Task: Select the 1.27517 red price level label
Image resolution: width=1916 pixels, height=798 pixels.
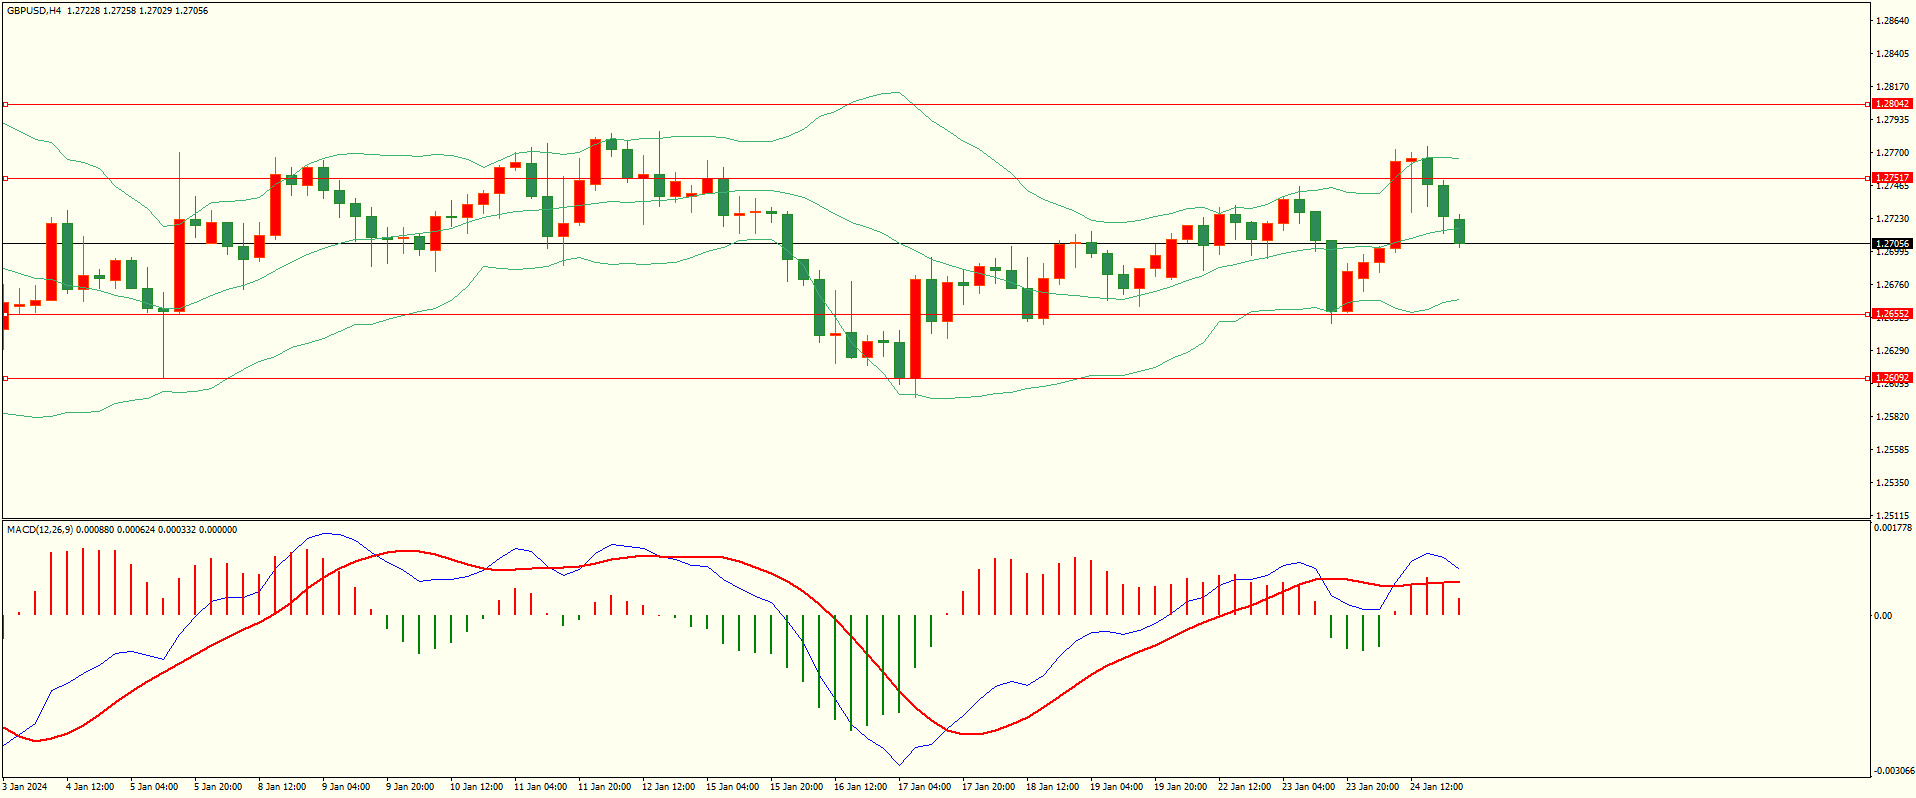Action: pos(1891,178)
